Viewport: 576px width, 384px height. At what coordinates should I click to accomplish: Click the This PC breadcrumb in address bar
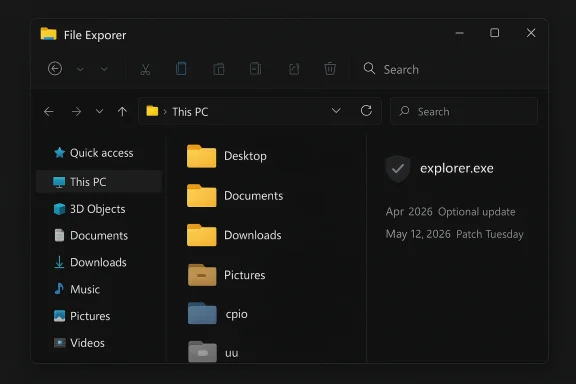(190, 112)
